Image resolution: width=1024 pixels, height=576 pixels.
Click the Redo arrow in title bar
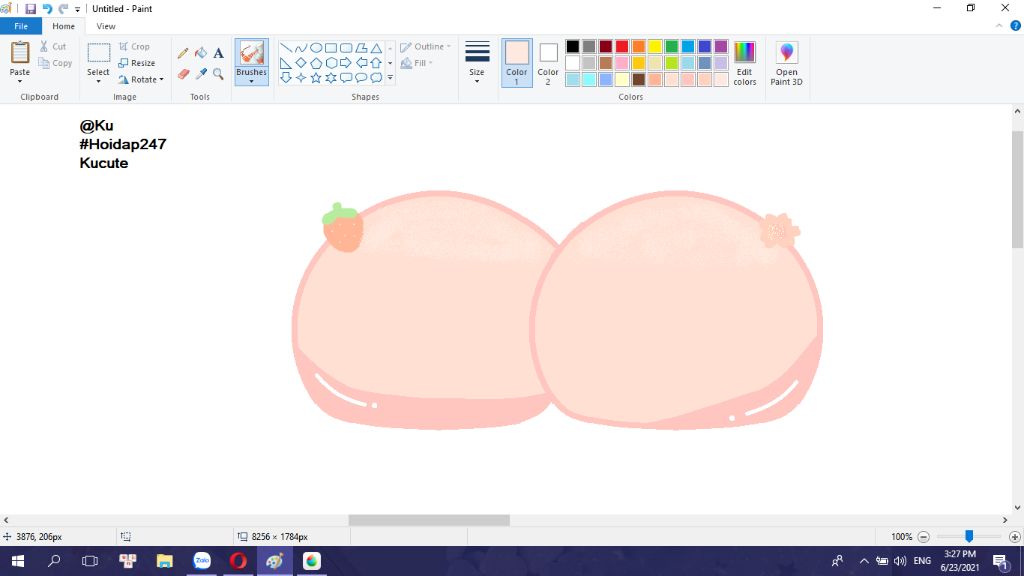point(63,8)
